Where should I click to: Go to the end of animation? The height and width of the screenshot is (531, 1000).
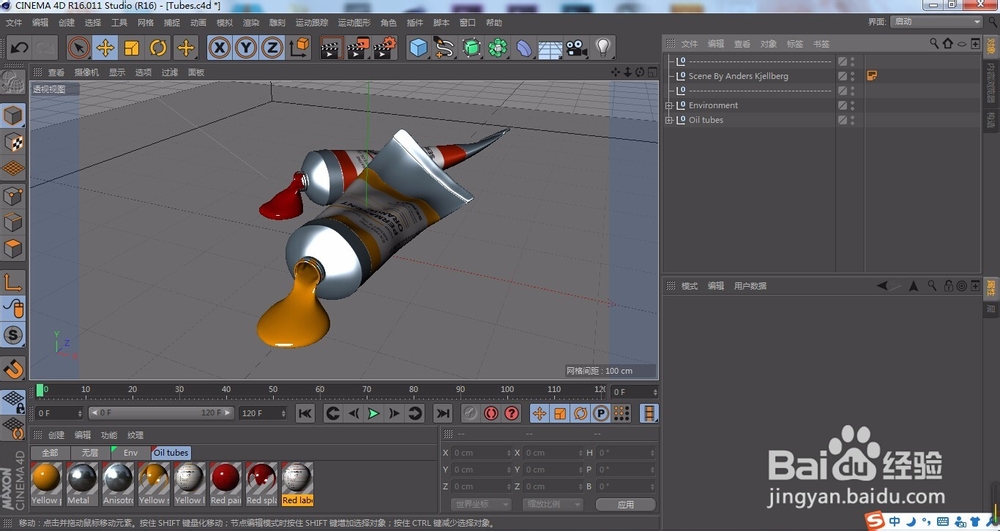(x=443, y=414)
